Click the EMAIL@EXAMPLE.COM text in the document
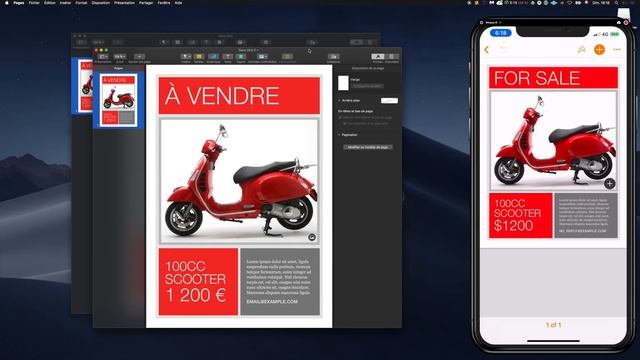Image resolution: width=640 pixels, height=360 pixels. (272, 302)
